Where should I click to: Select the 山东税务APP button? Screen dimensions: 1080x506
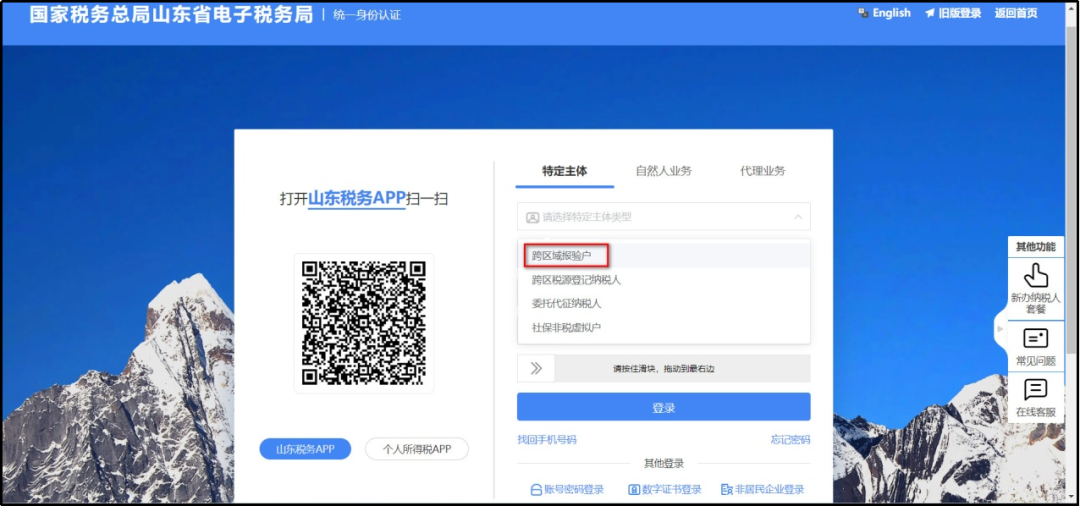point(305,449)
